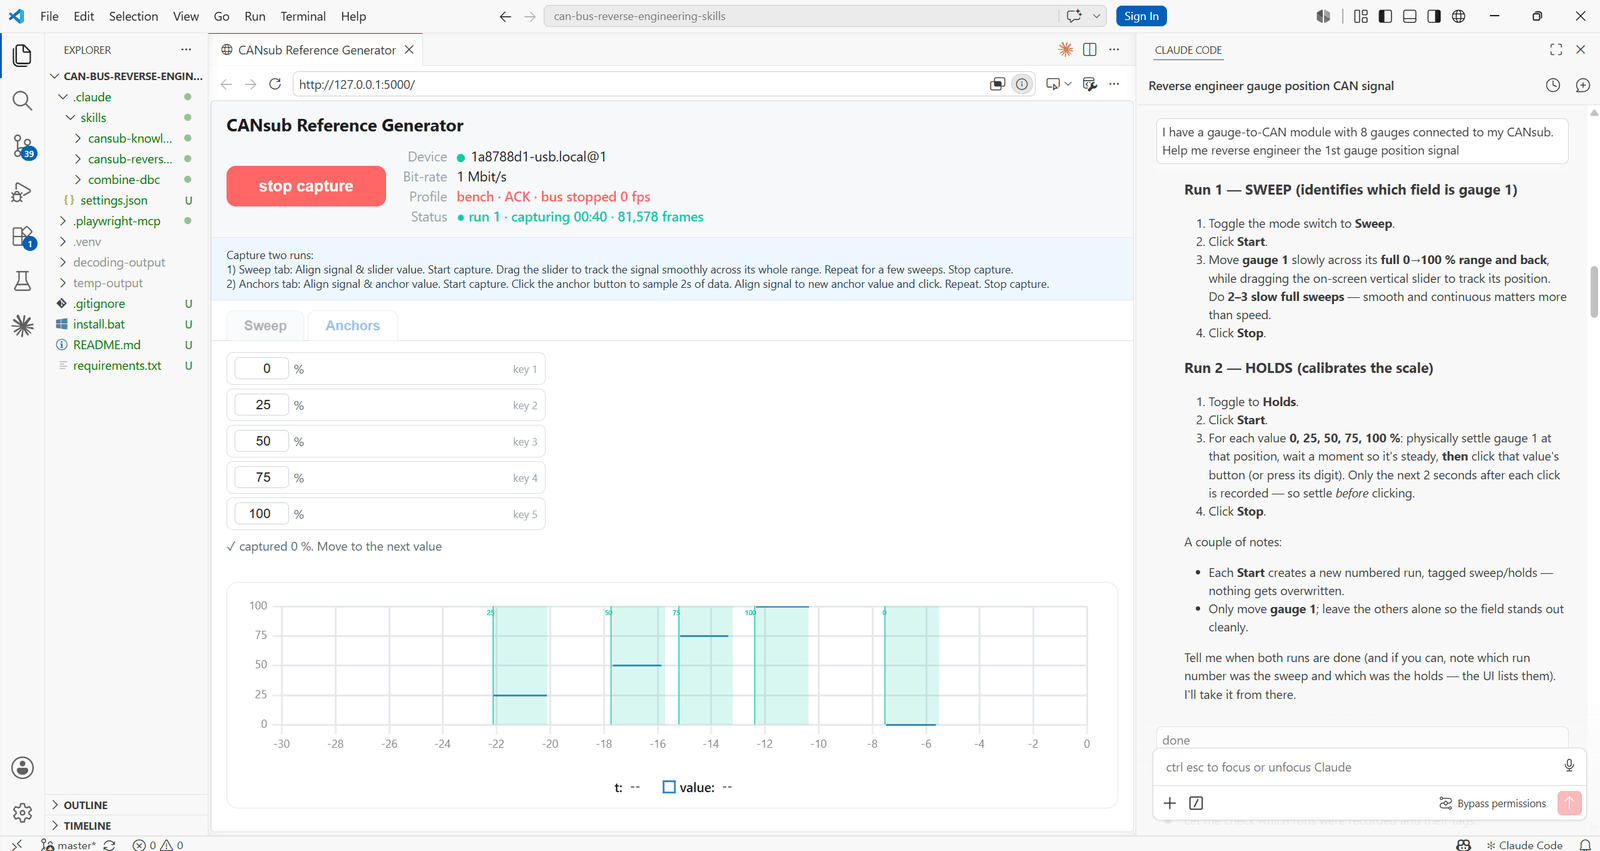The image size is (1600, 851).
Task: Click the browser forward arrow
Action: (x=250, y=84)
